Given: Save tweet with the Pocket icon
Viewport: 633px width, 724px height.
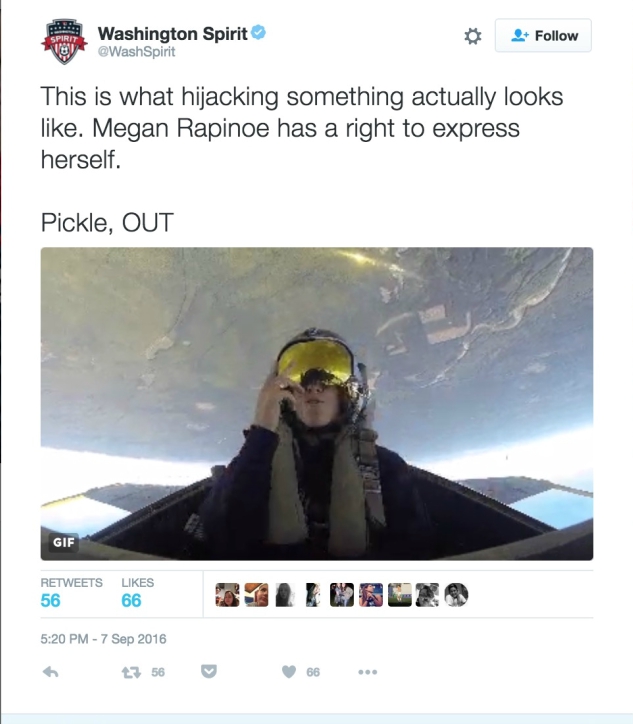Looking at the screenshot, I should [x=209, y=671].
